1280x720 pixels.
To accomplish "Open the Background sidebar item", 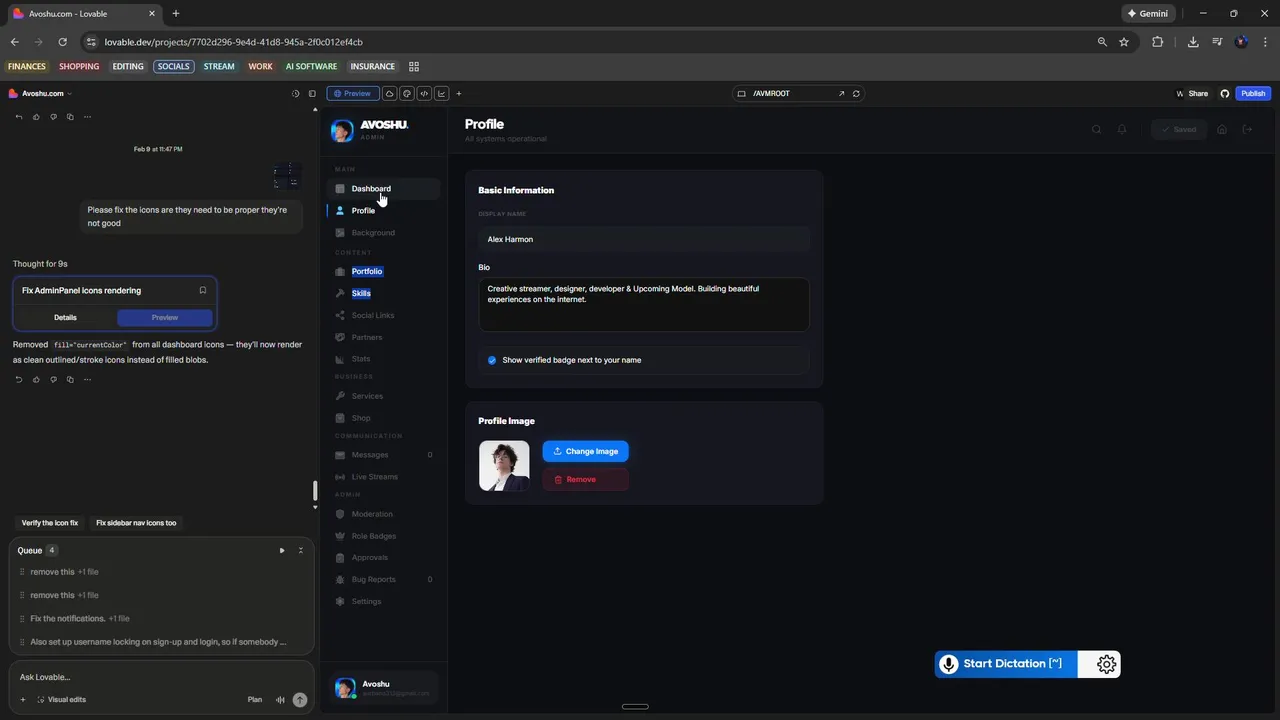I will pos(384,232).
